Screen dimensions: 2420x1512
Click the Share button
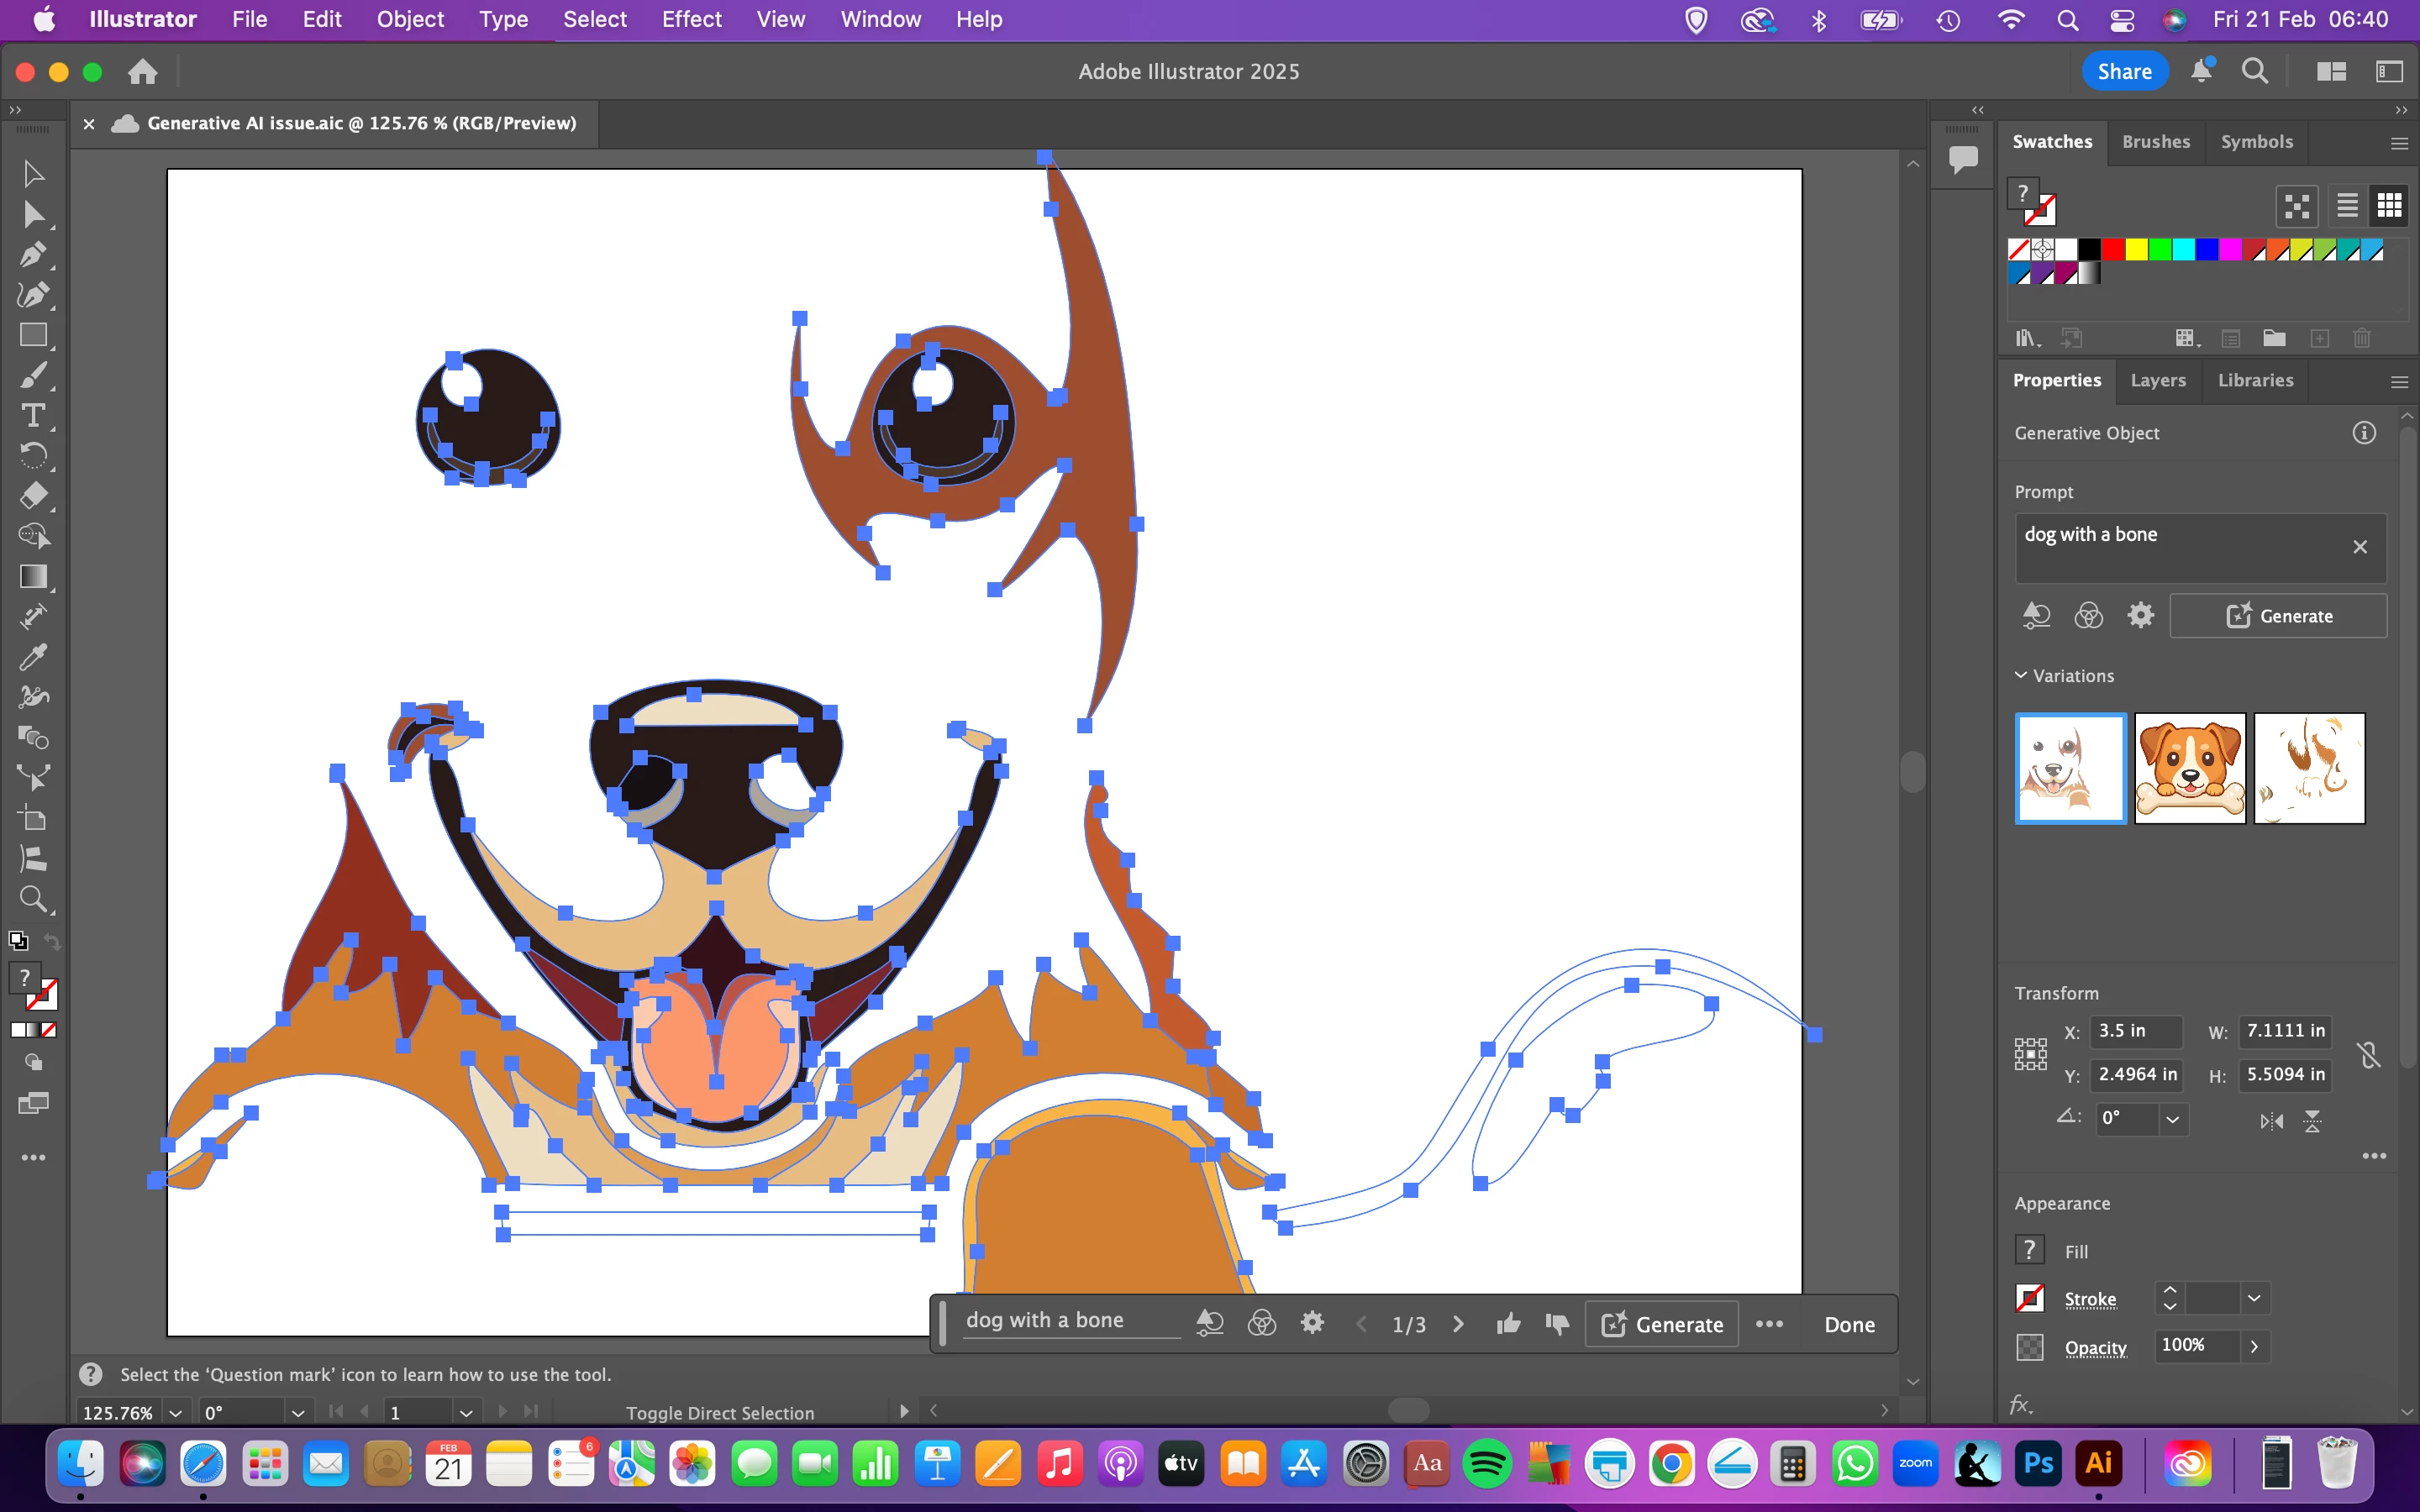pyautogui.click(x=2124, y=71)
